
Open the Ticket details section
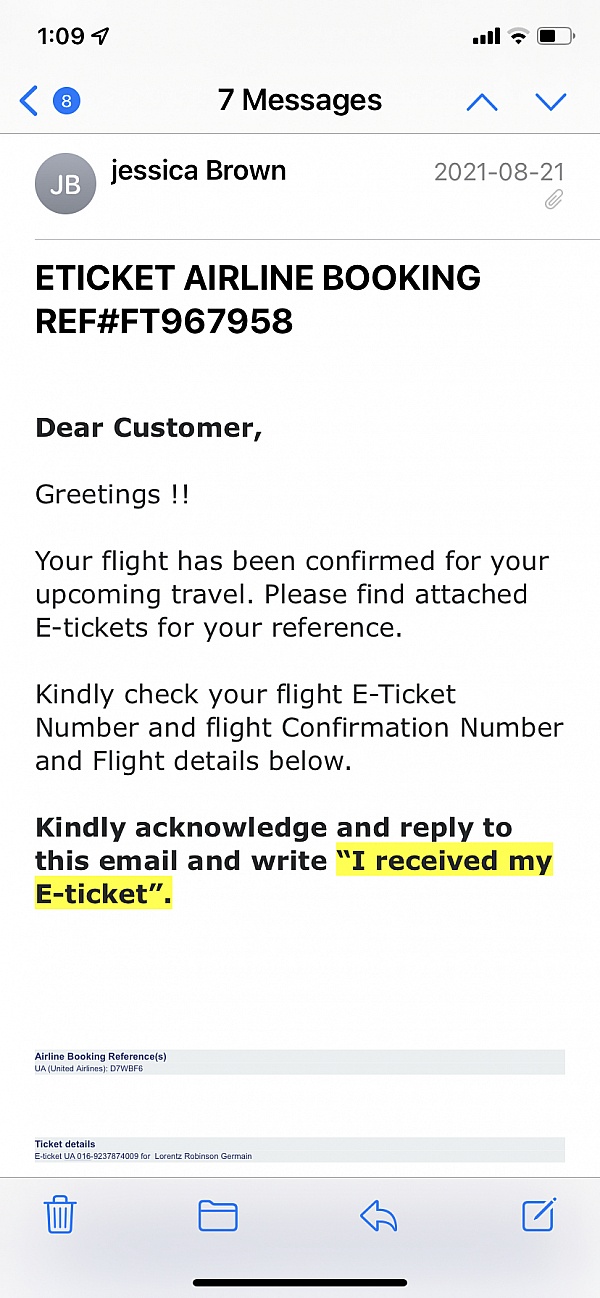[300, 1149]
